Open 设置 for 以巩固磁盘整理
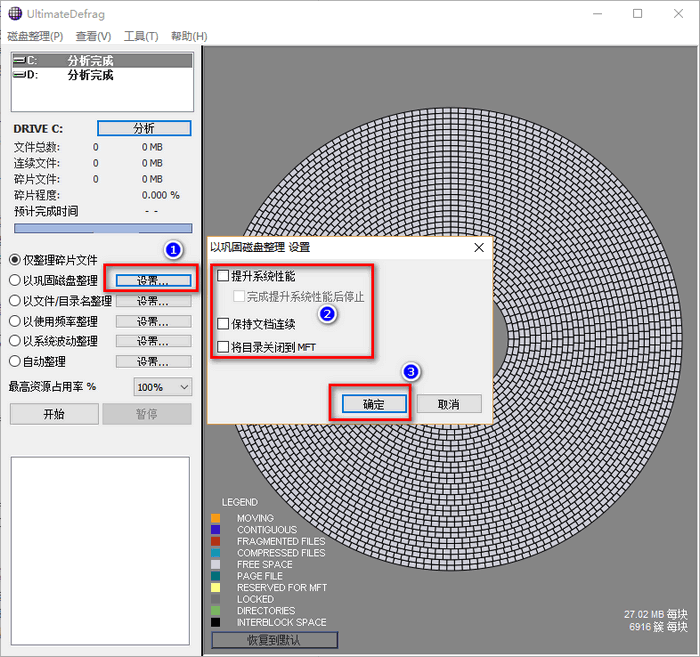 pyautogui.click(x=153, y=280)
